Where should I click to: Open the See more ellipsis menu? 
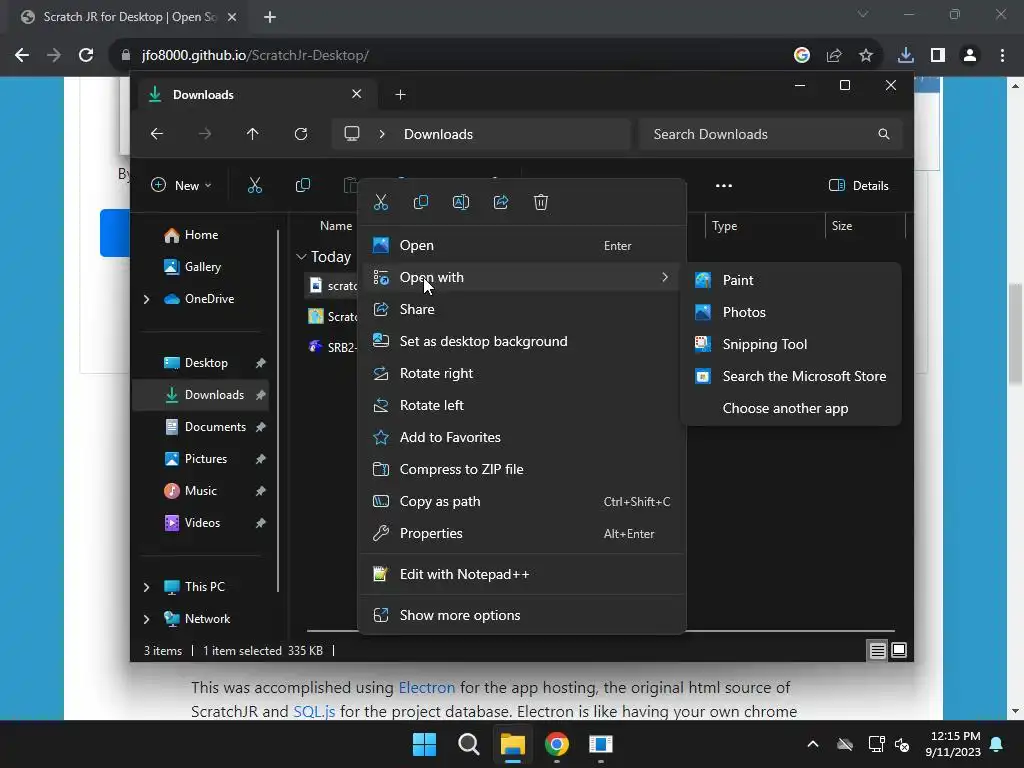(724, 185)
